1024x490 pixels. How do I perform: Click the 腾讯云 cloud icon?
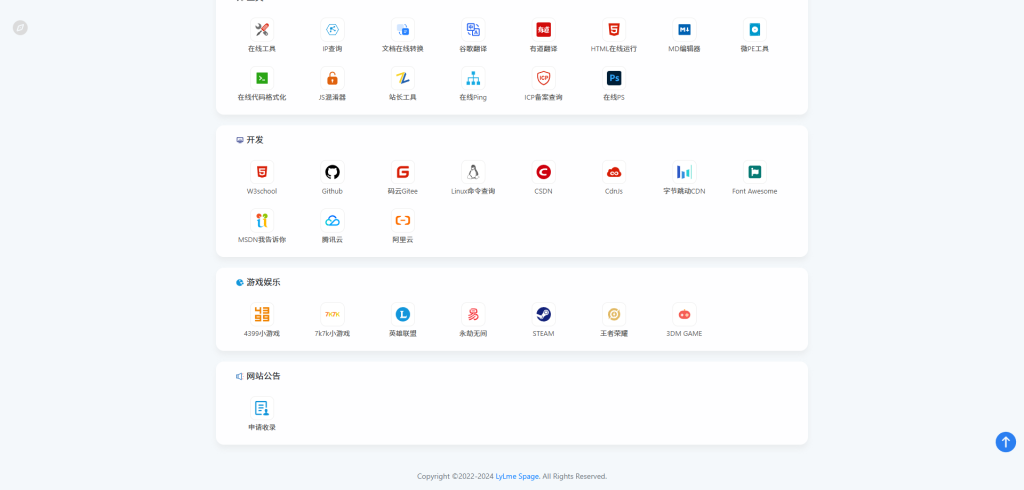coord(332,220)
